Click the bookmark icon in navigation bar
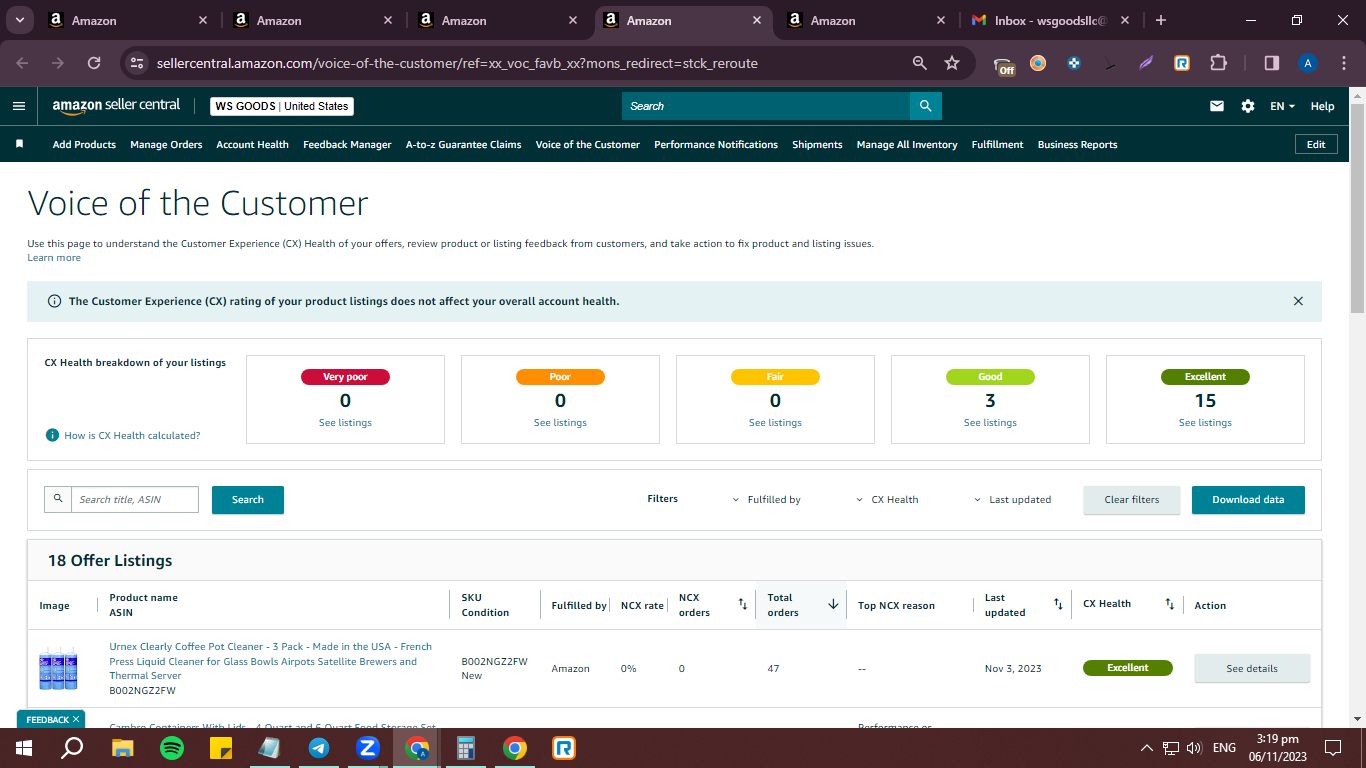This screenshot has width=1366, height=768. [19, 144]
